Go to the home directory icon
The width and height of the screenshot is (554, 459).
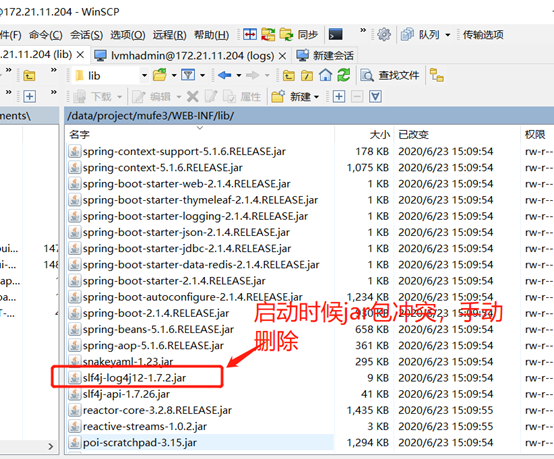click(x=325, y=75)
